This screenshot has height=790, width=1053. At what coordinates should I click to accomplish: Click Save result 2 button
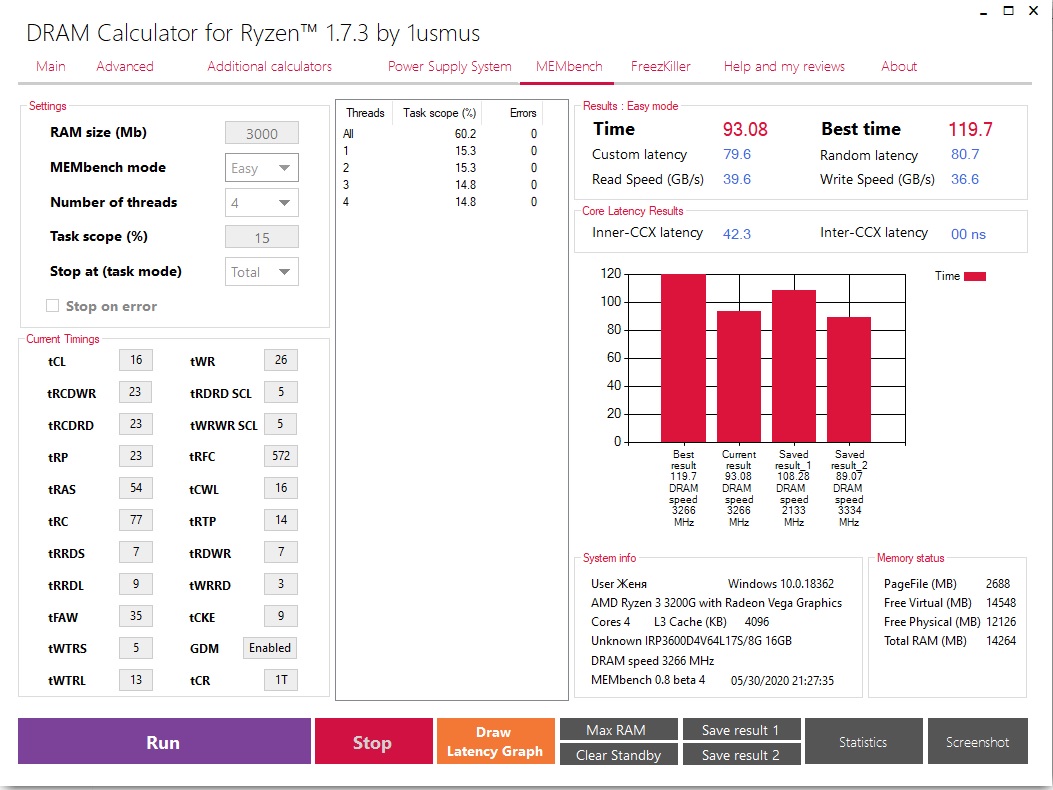coord(741,754)
